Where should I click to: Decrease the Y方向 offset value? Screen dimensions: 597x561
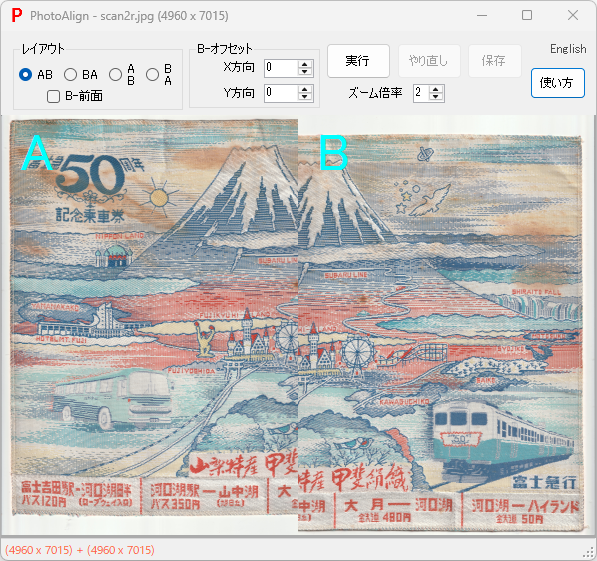305,97
